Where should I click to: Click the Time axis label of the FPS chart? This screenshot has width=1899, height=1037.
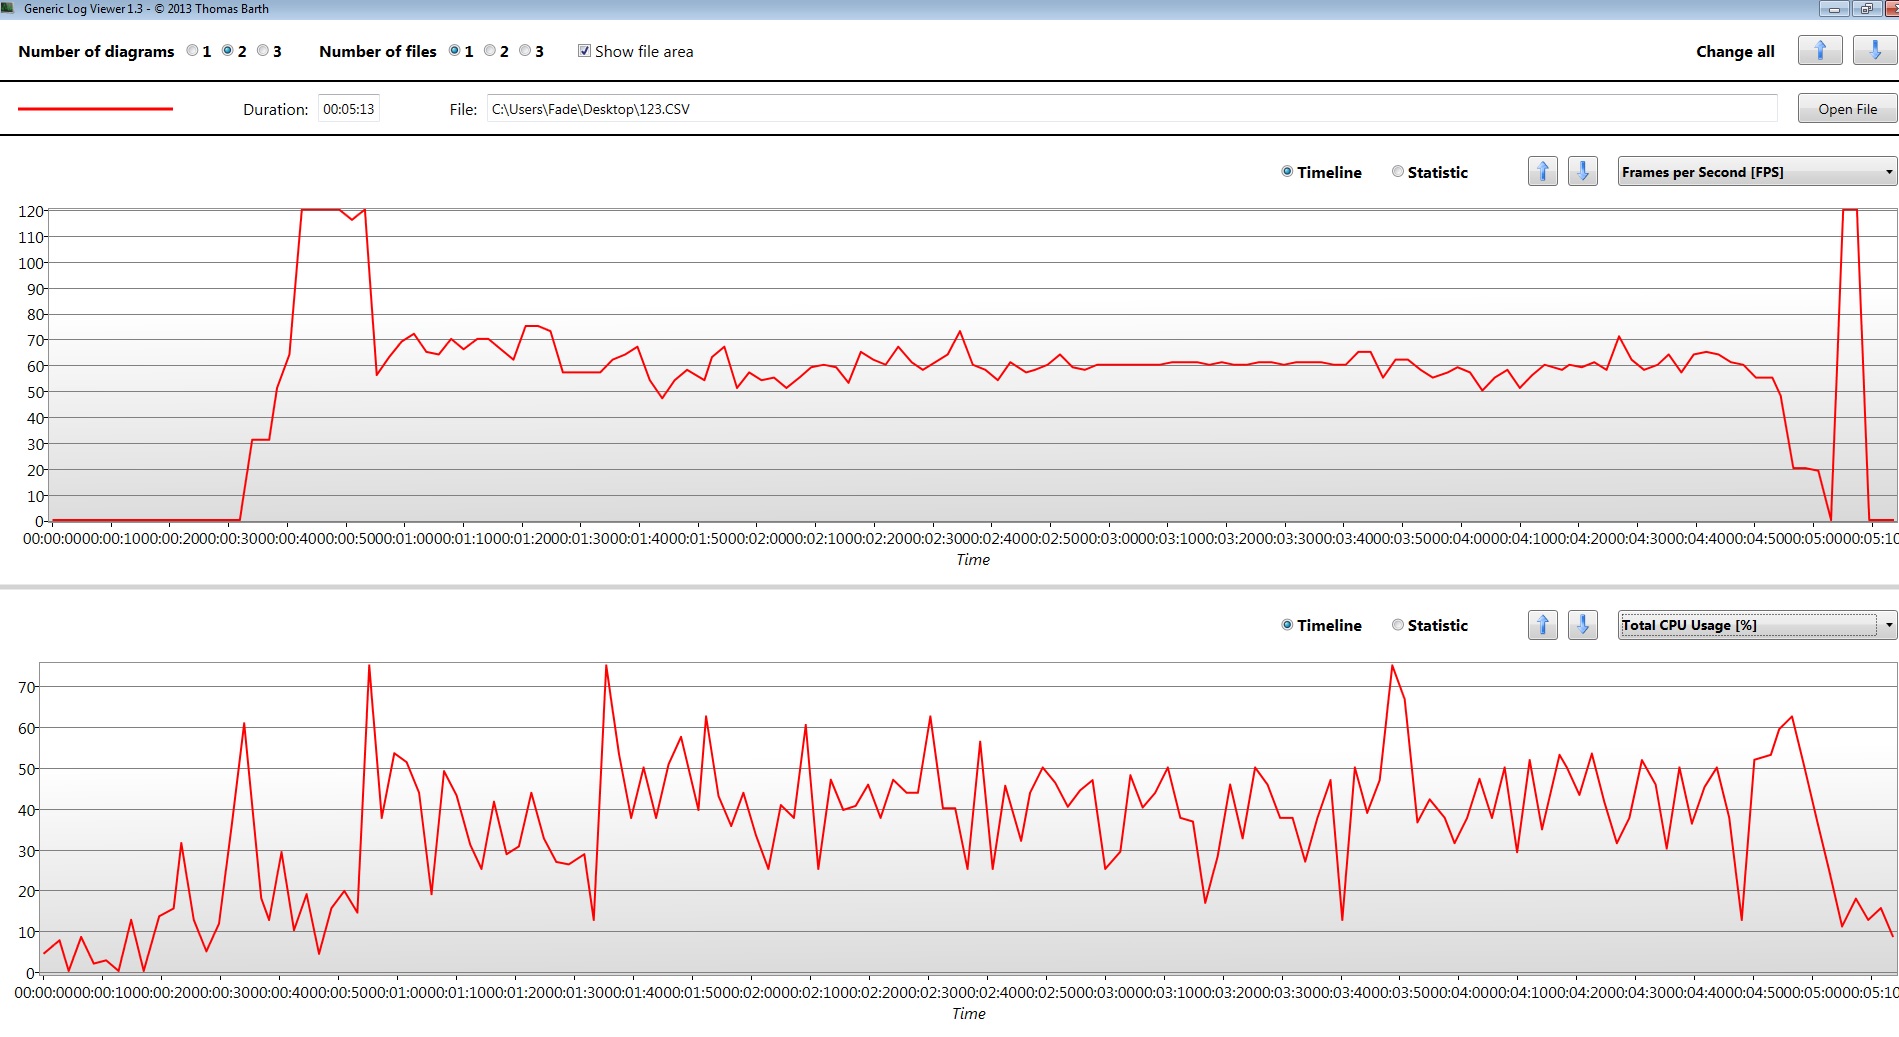[973, 560]
